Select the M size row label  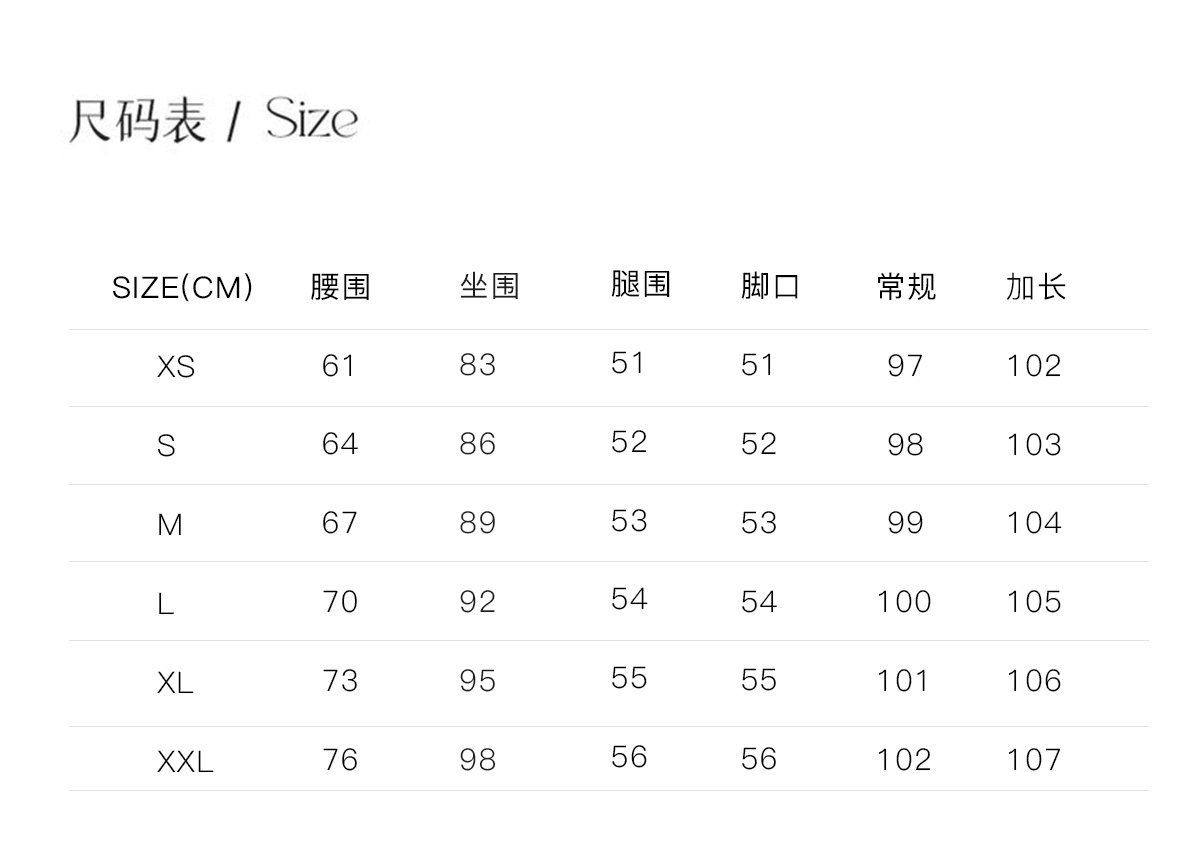pyautogui.click(x=170, y=524)
